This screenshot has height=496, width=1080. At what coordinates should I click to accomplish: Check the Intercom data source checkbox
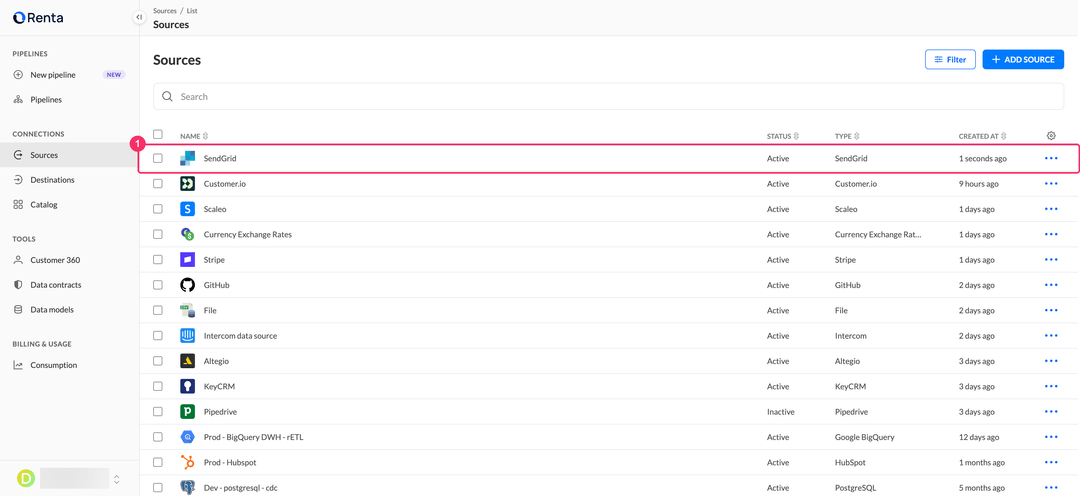[158, 335]
